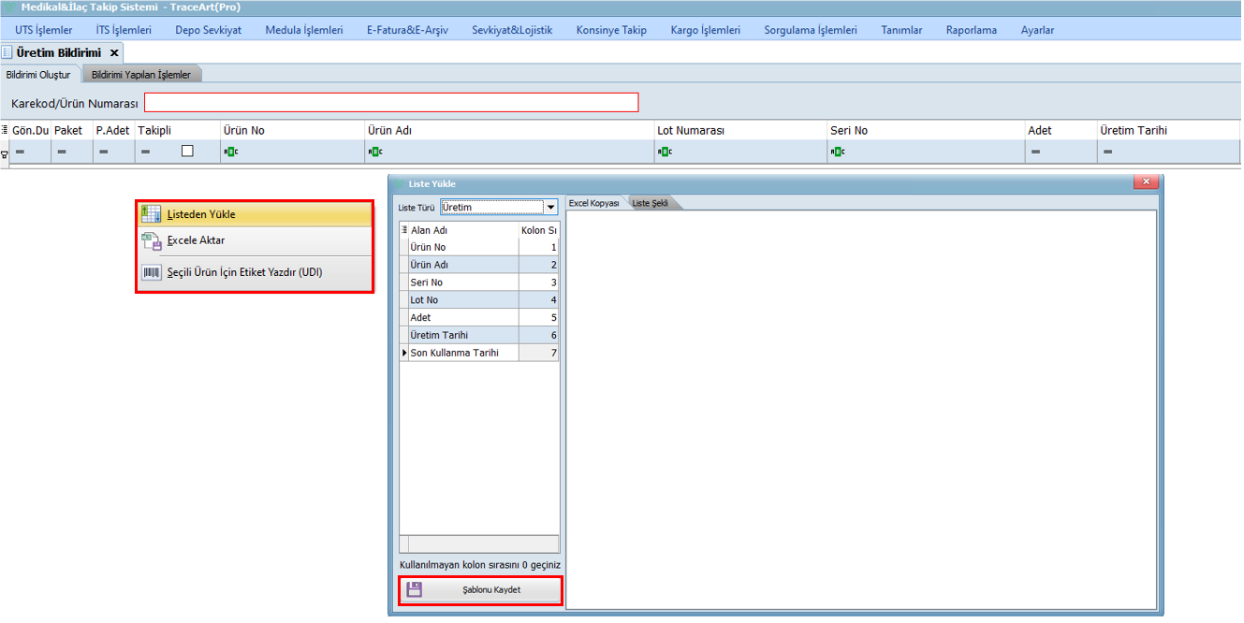Switch to the Liste Şekli tab
This screenshot has height=623, width=1244.
pos(650,203)
